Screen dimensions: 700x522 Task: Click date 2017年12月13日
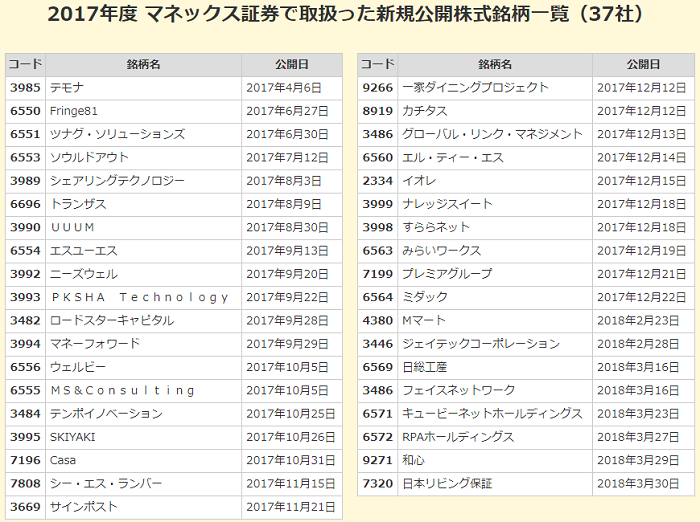(642, 134)
